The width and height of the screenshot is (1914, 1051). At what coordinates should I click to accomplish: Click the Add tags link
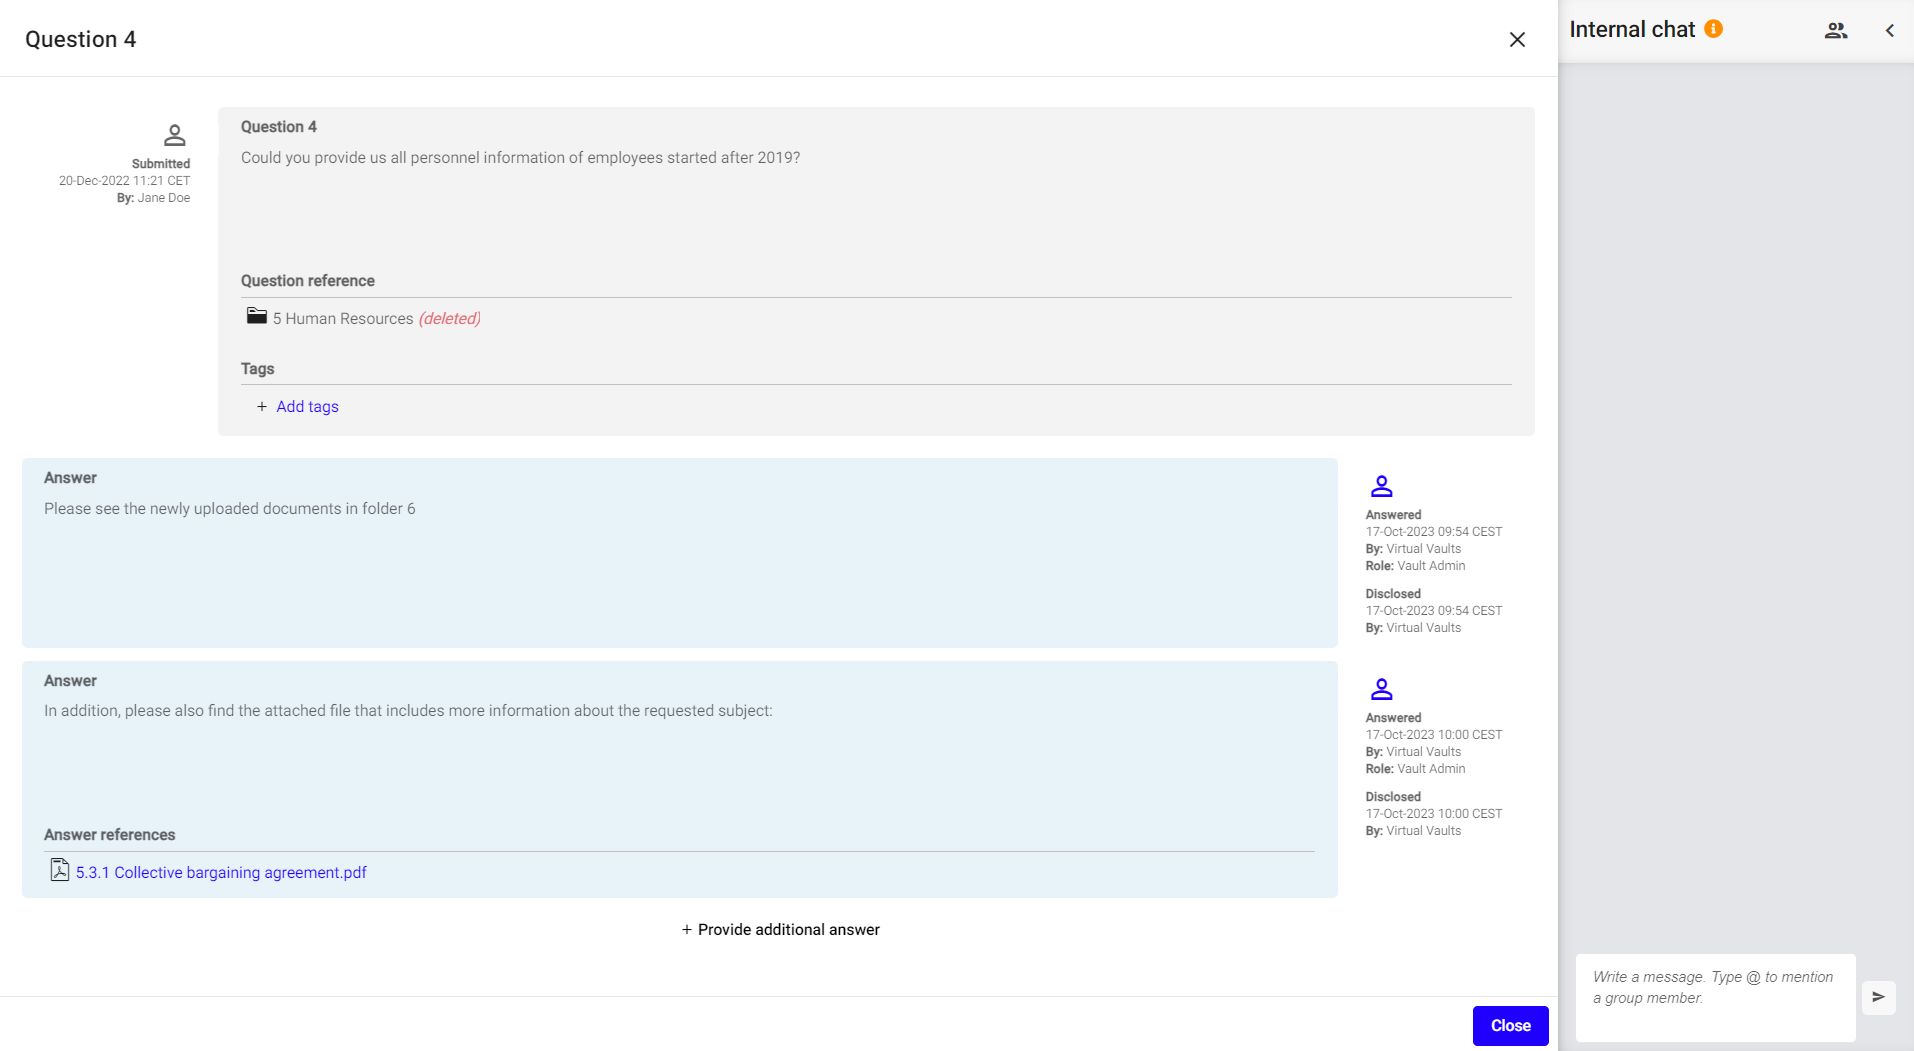pyautogui.click(x=307, y=407)
